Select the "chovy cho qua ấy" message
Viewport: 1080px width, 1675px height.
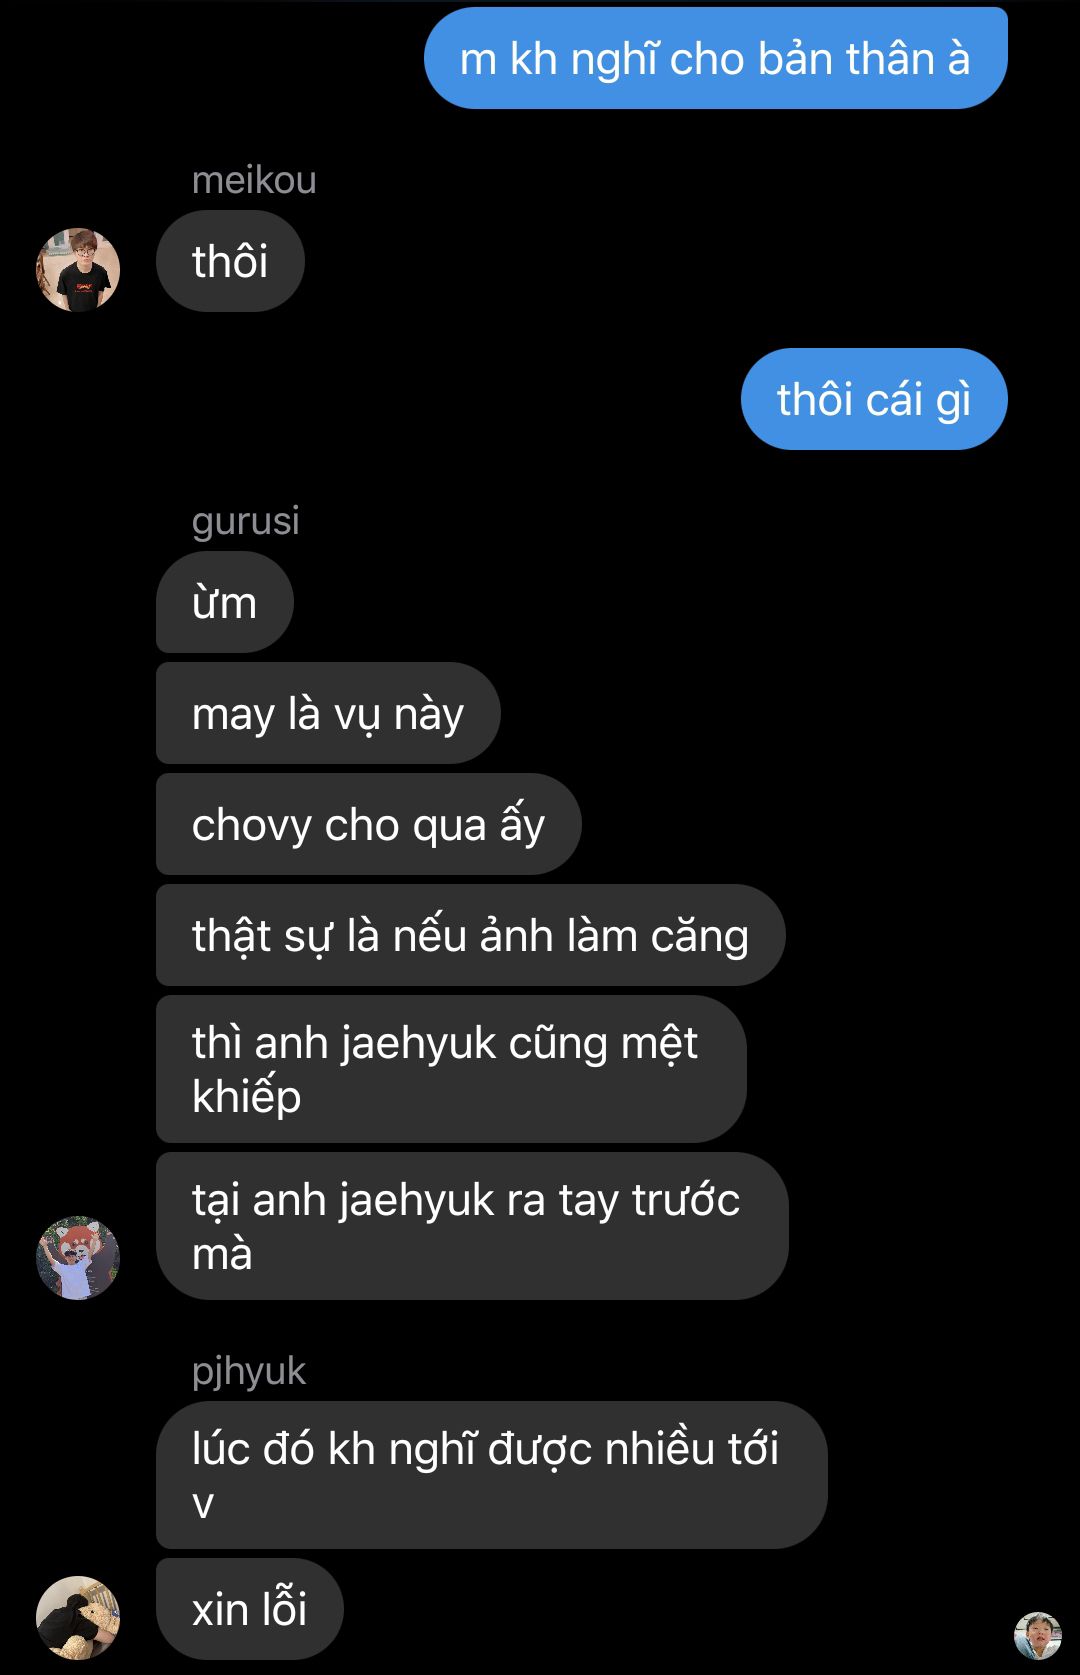coord(369,824)
